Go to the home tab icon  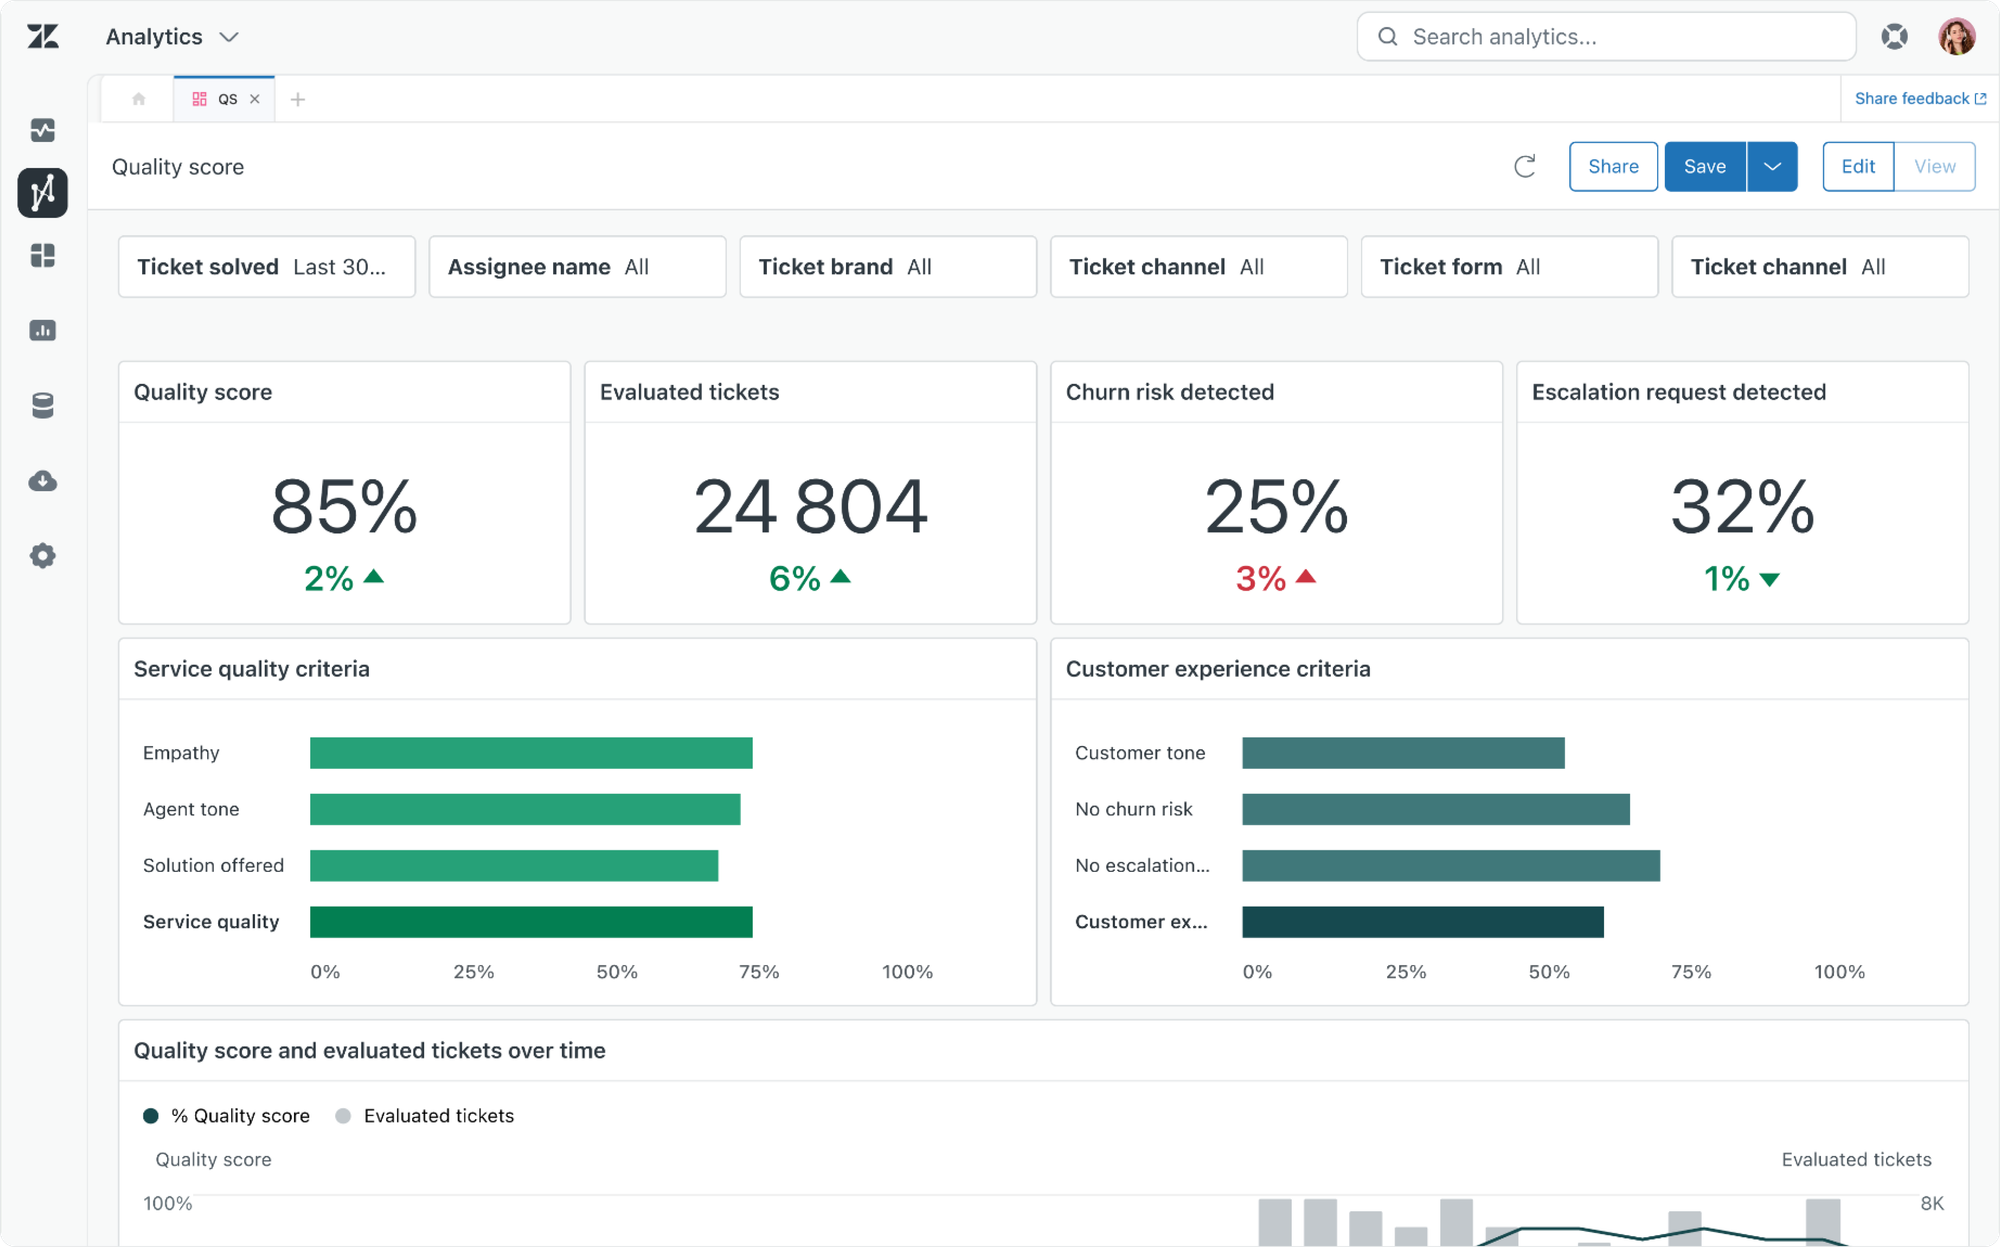coord(139,99)
